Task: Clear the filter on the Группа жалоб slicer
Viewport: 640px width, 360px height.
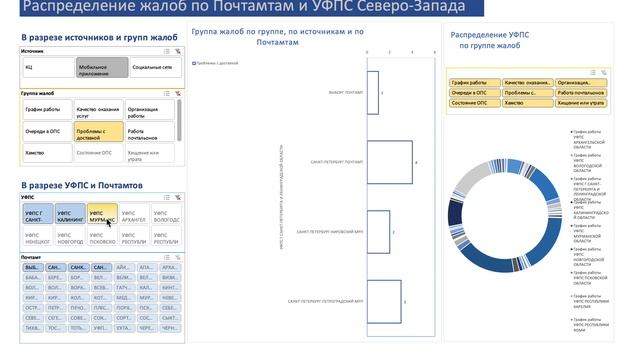Action: tap(178, 93)
